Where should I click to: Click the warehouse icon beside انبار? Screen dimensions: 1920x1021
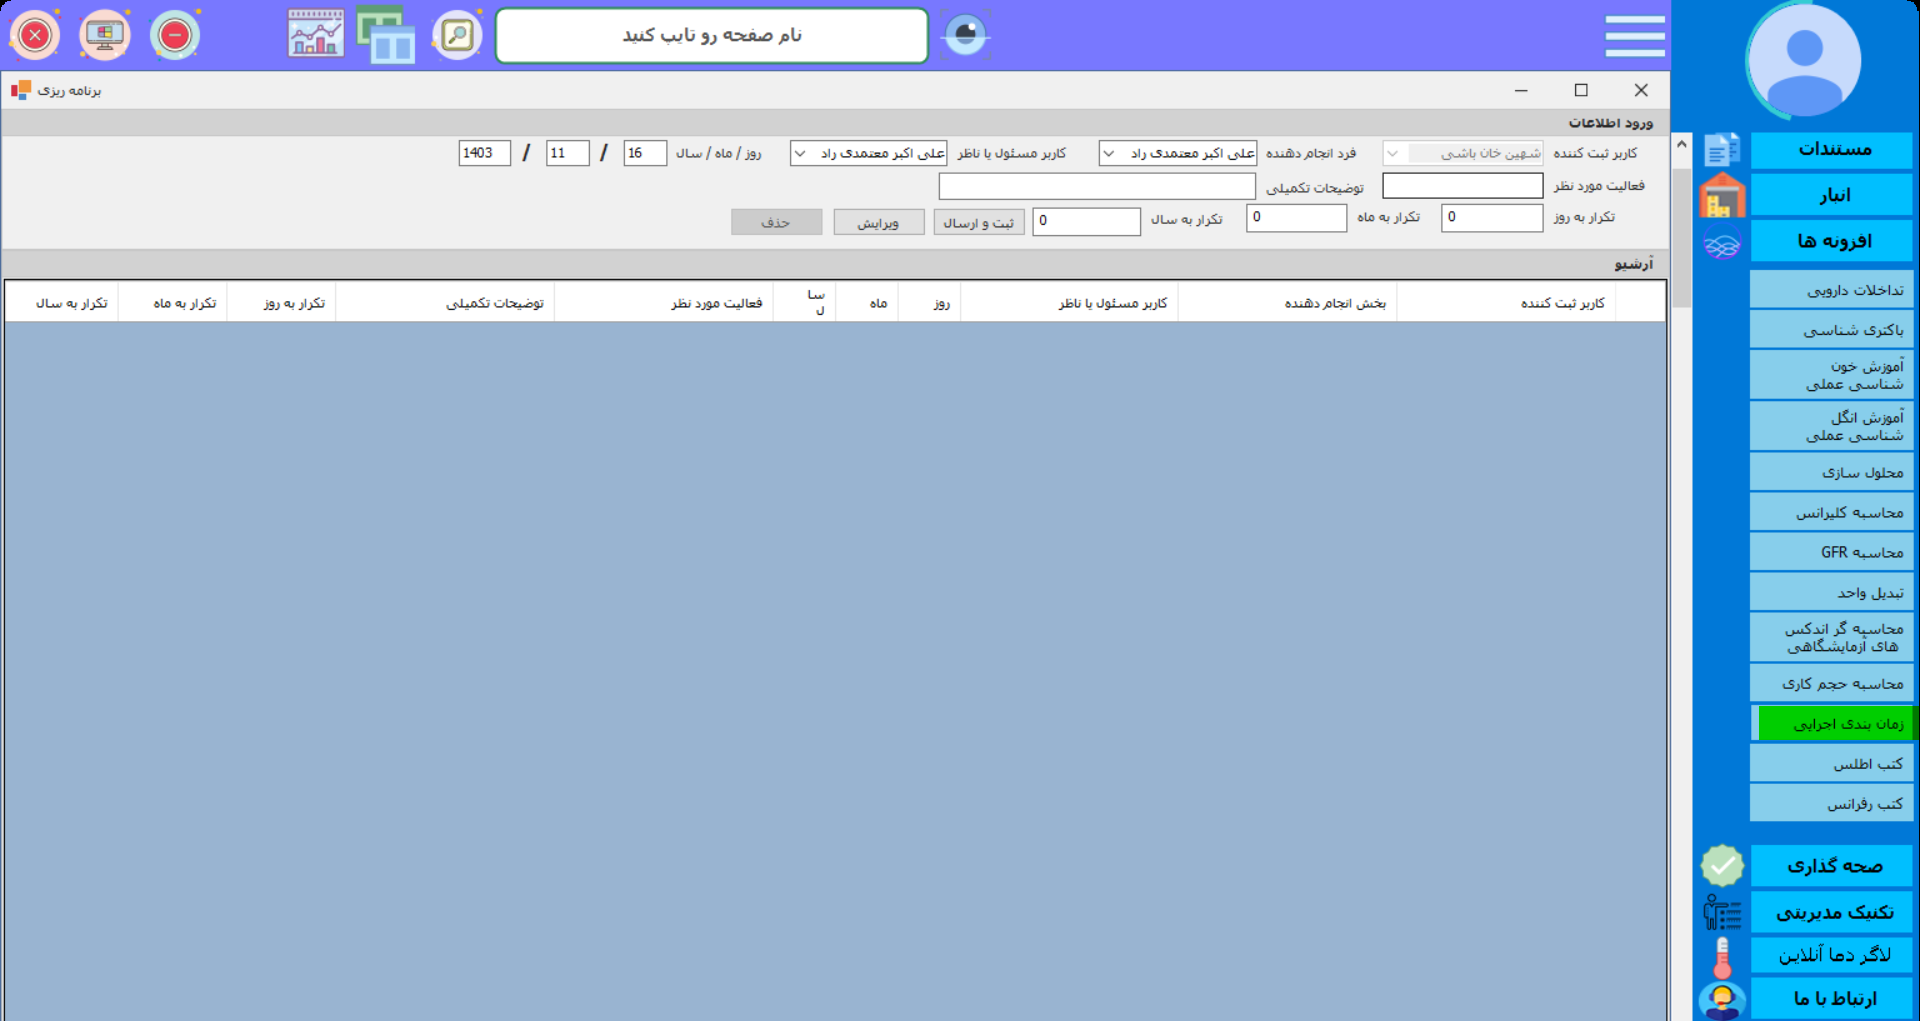click(x=1721, y=196)
